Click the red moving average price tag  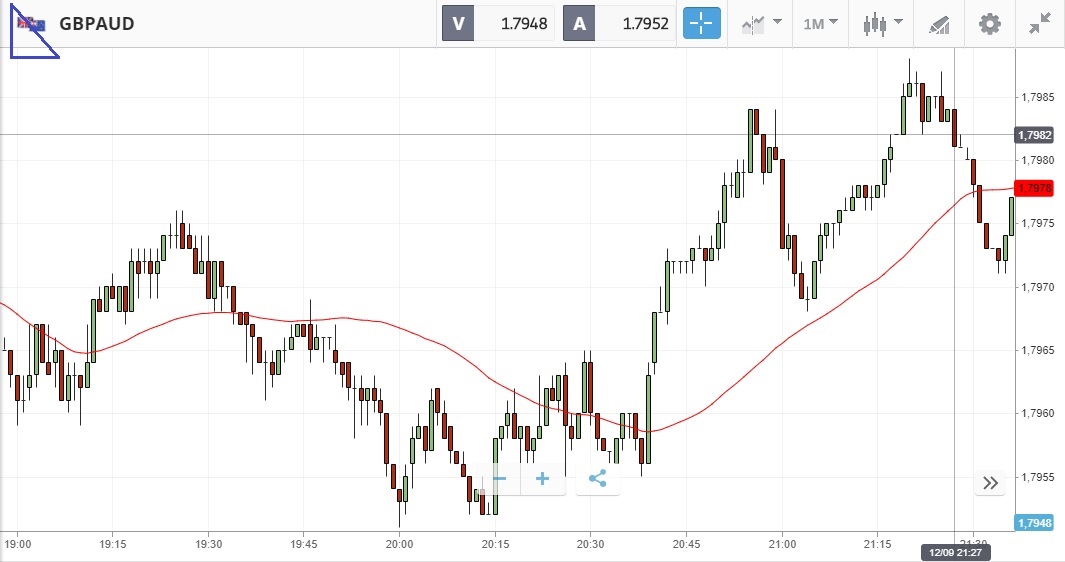[x=1033, y=188]
